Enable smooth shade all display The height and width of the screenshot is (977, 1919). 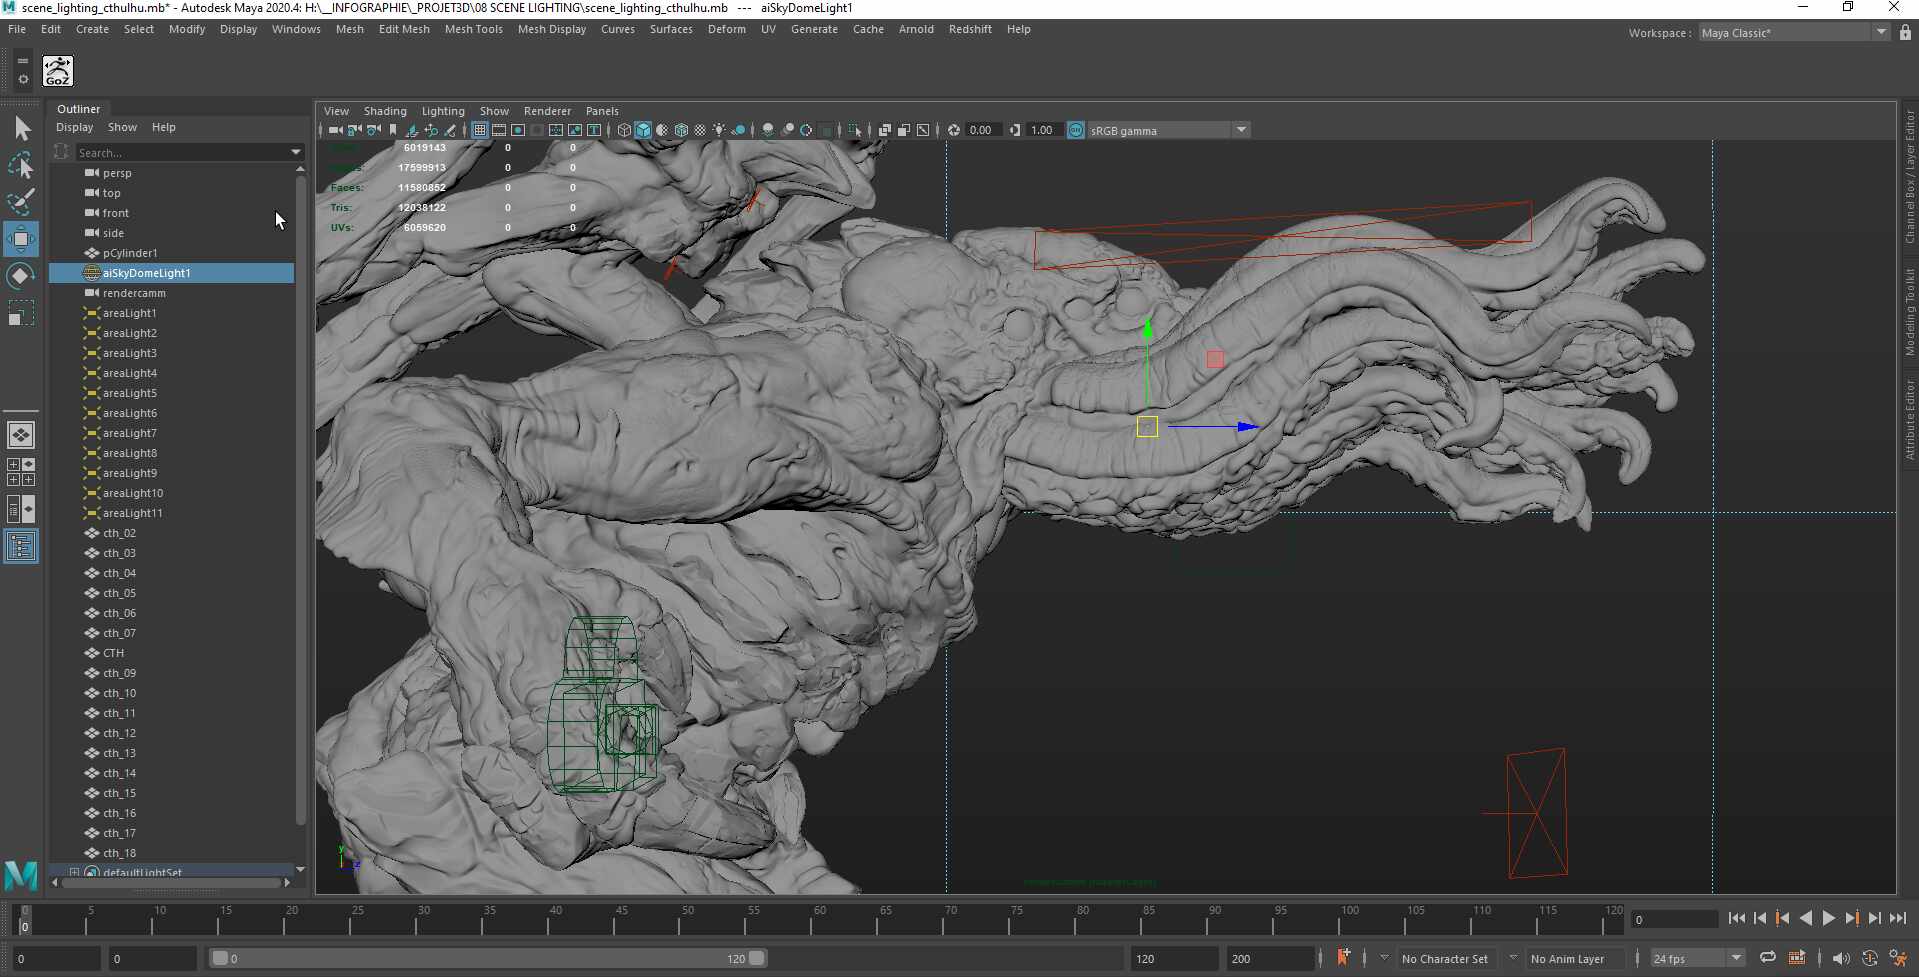pyautogui.click(x=643, y=130)
